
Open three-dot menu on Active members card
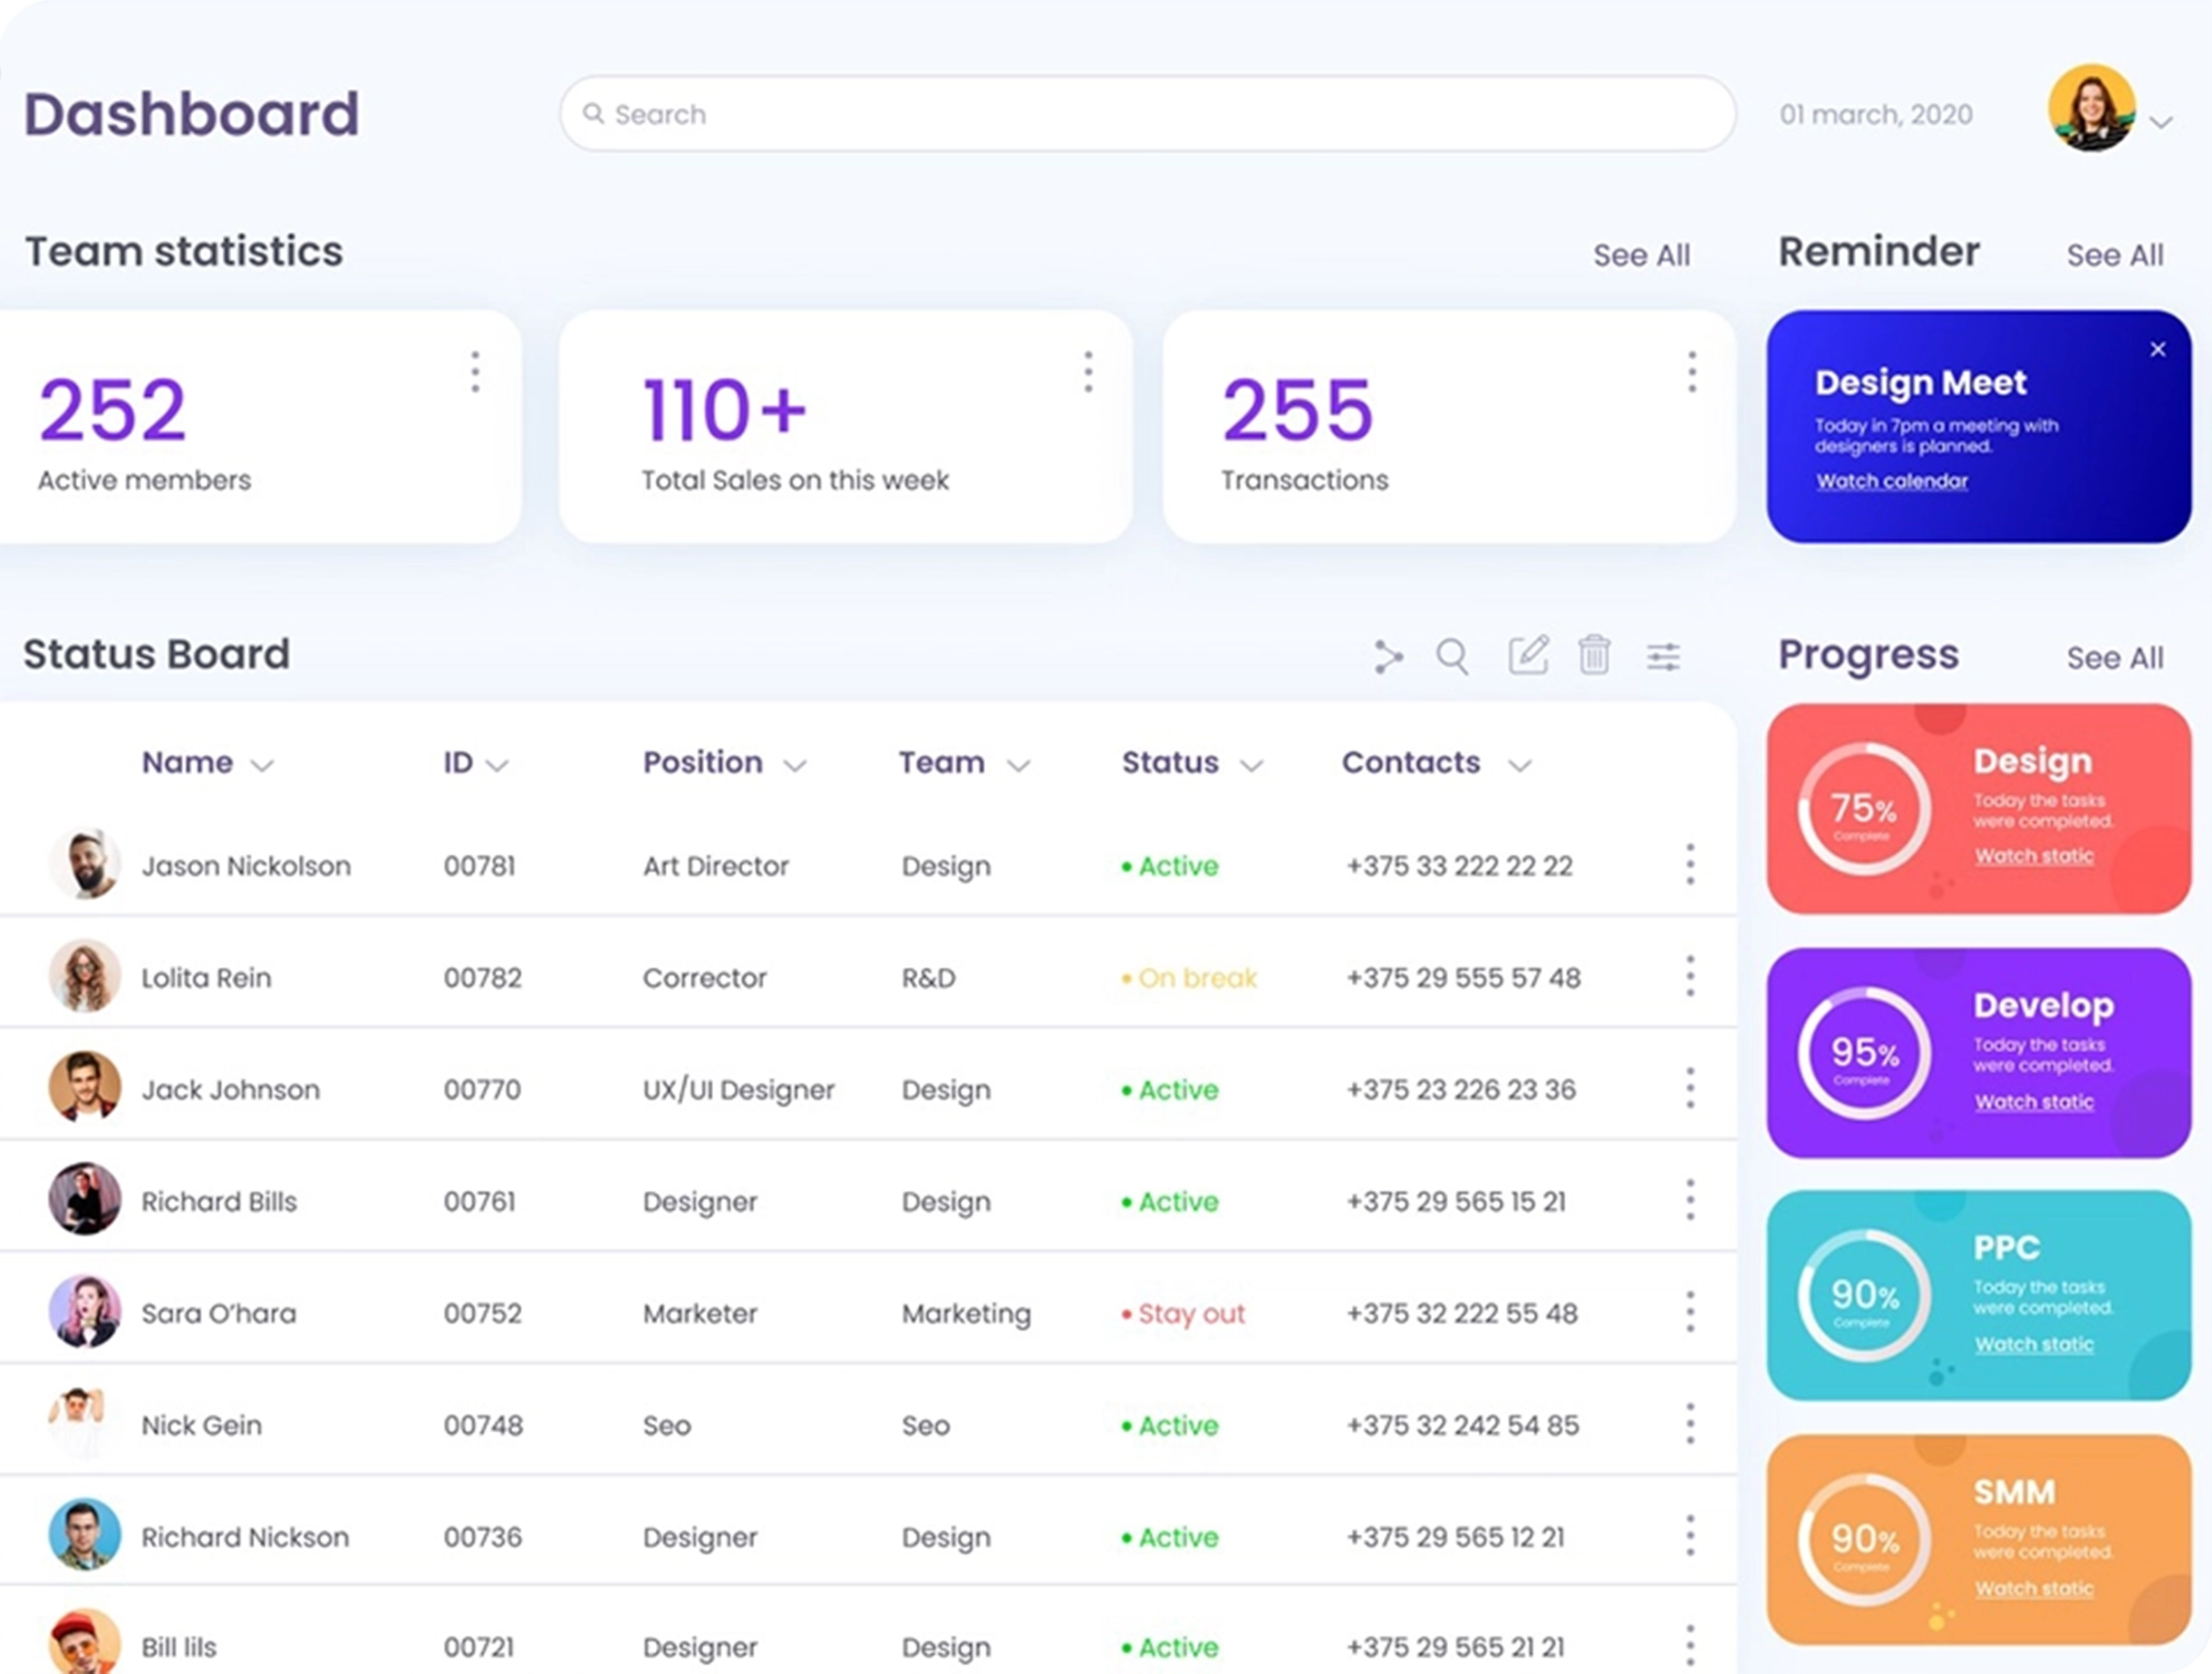(475, 372)
